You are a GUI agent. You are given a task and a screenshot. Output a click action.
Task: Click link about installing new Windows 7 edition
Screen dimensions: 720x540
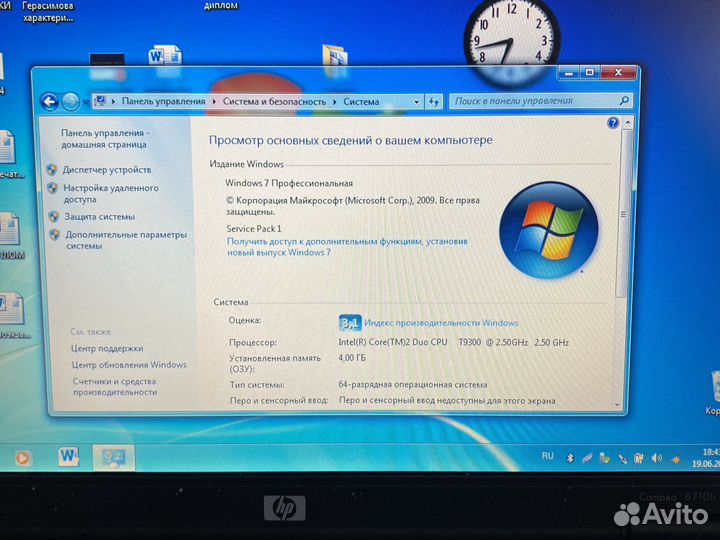pos(347,247)
